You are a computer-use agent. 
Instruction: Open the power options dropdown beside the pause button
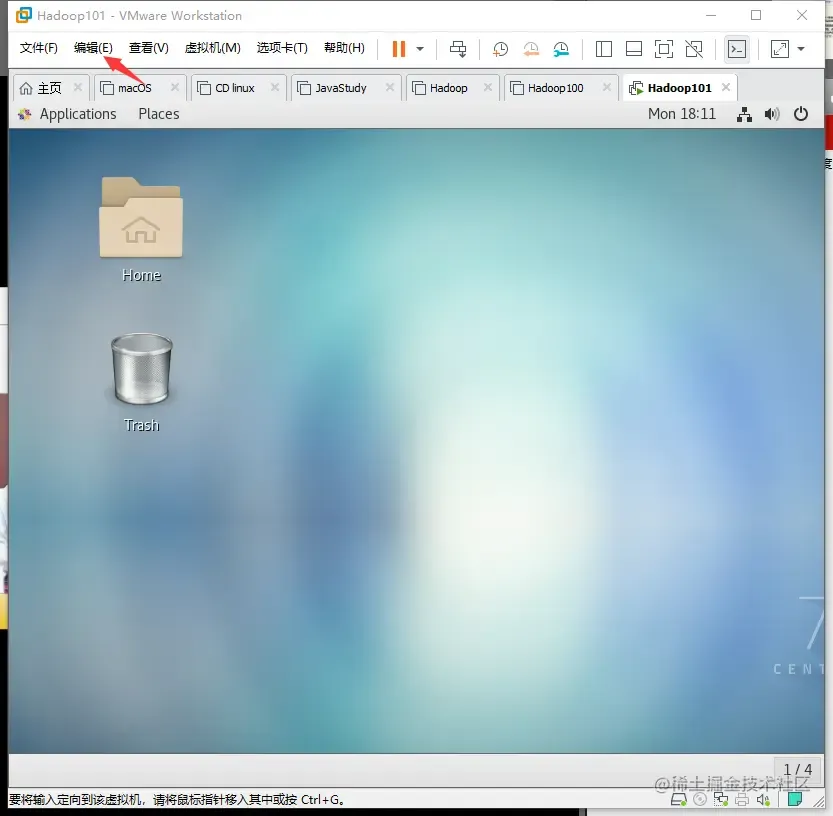click(420, 49)
